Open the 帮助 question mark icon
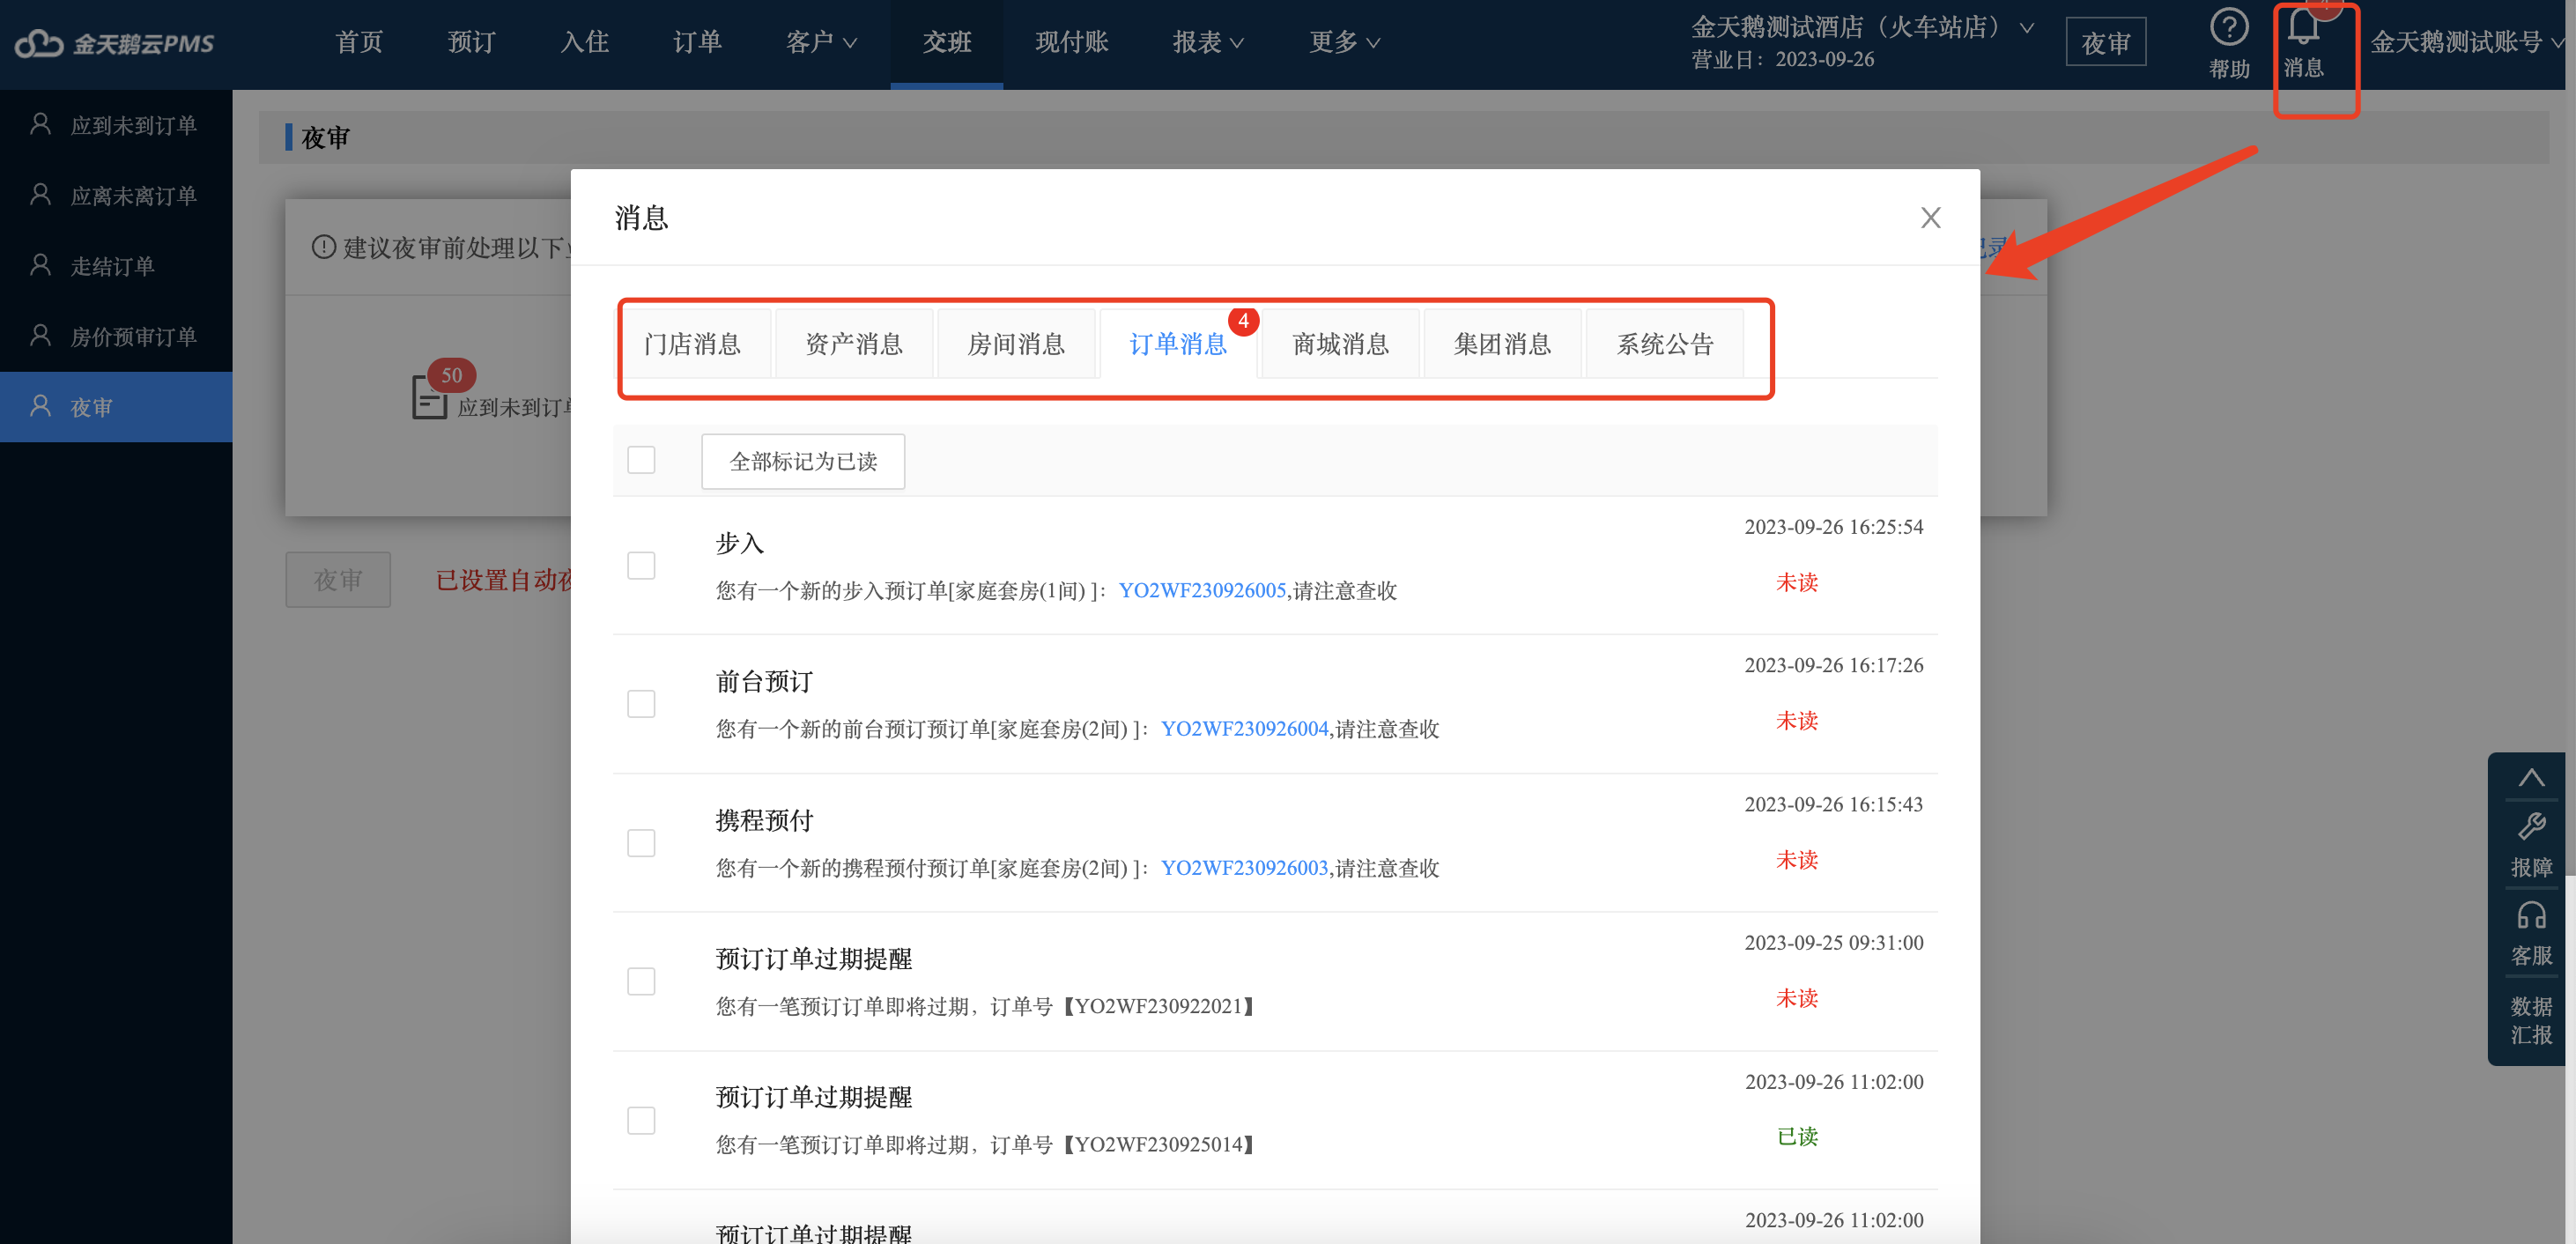The image size is (2576, 1244). click(2229, 28)
